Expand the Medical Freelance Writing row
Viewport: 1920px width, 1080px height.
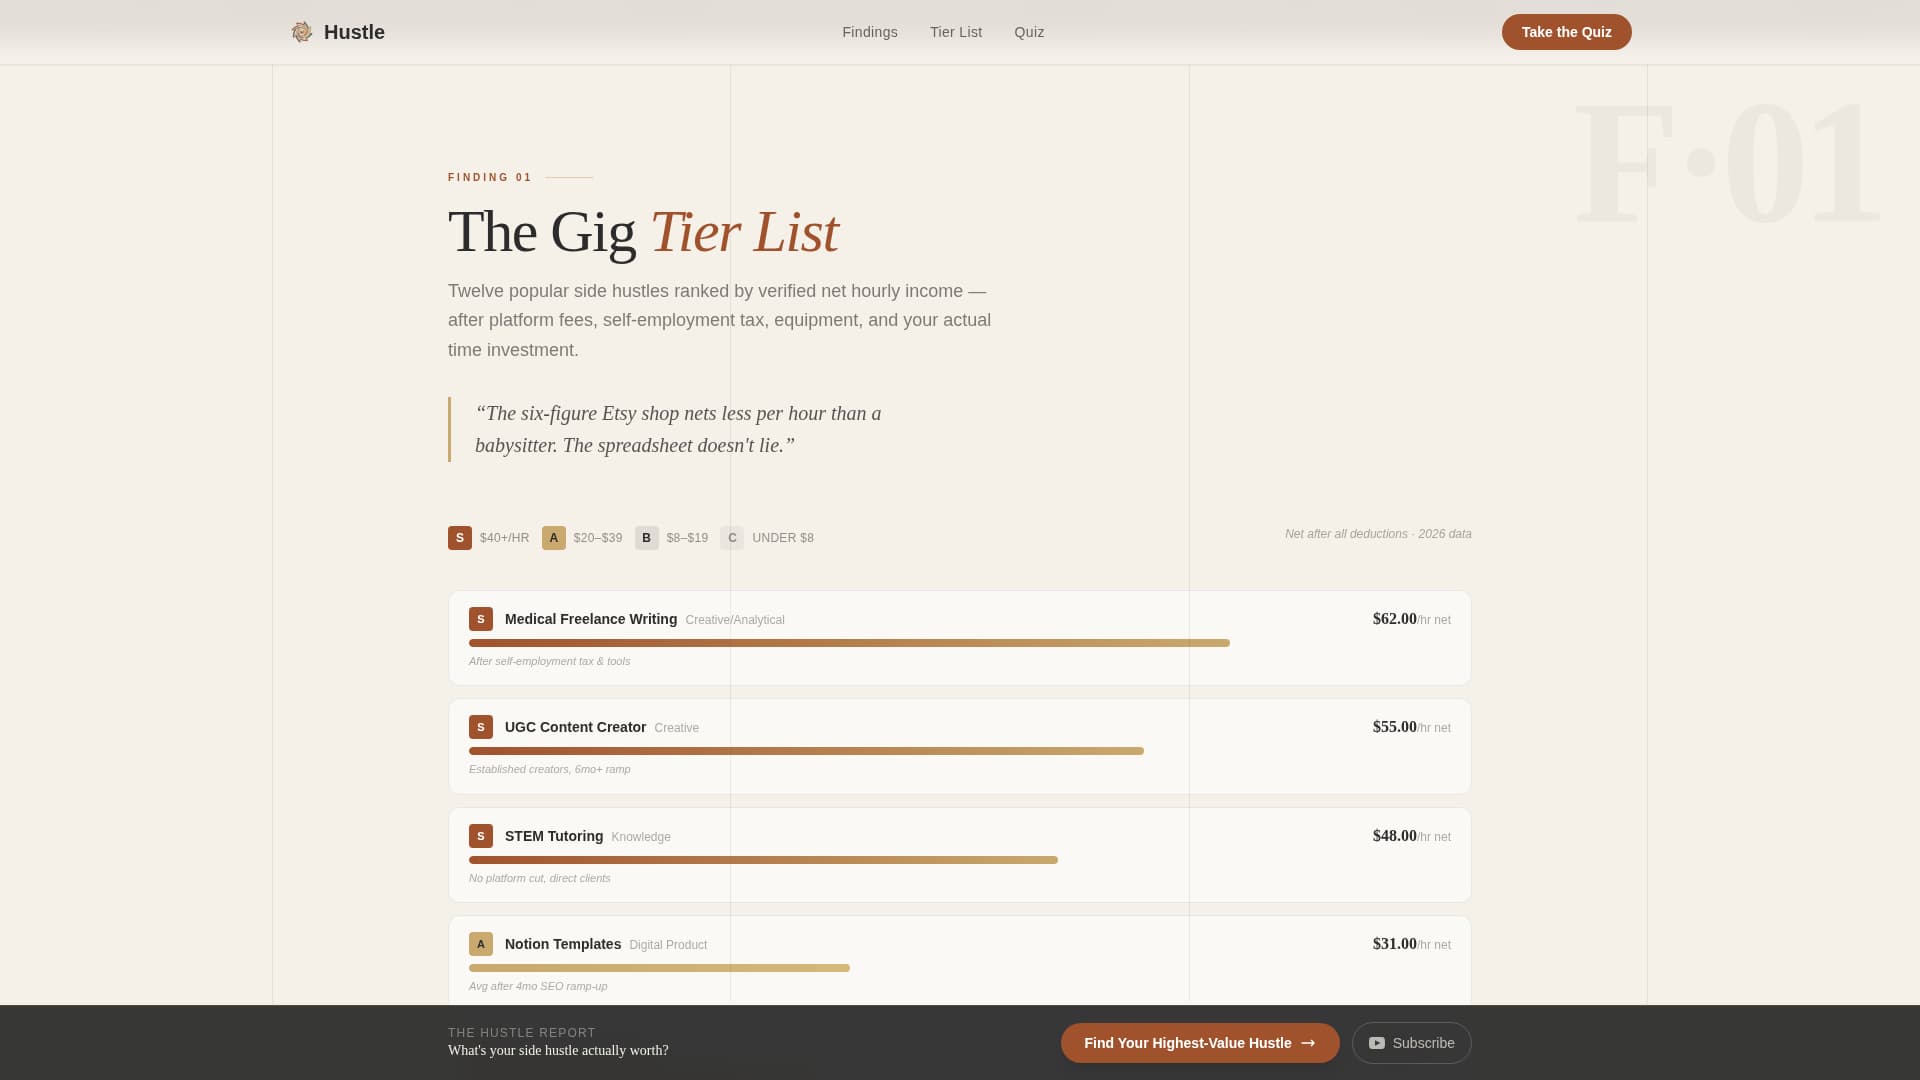(960, 637)
